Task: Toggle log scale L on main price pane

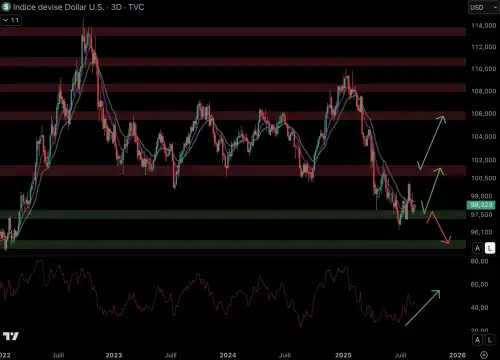Action: pyautogui.click(x=490, y=248)
